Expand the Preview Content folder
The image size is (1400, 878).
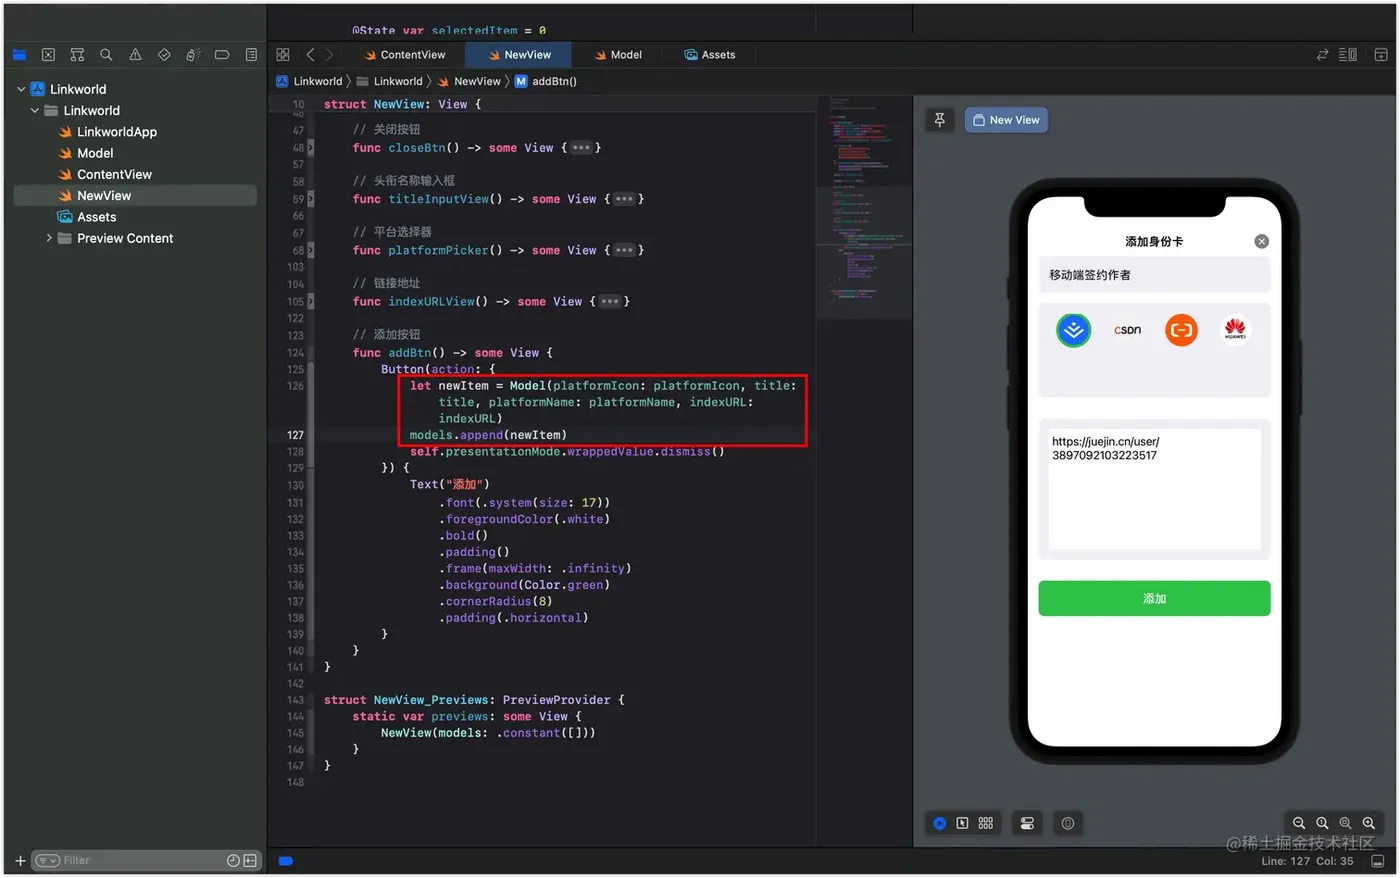49,238
